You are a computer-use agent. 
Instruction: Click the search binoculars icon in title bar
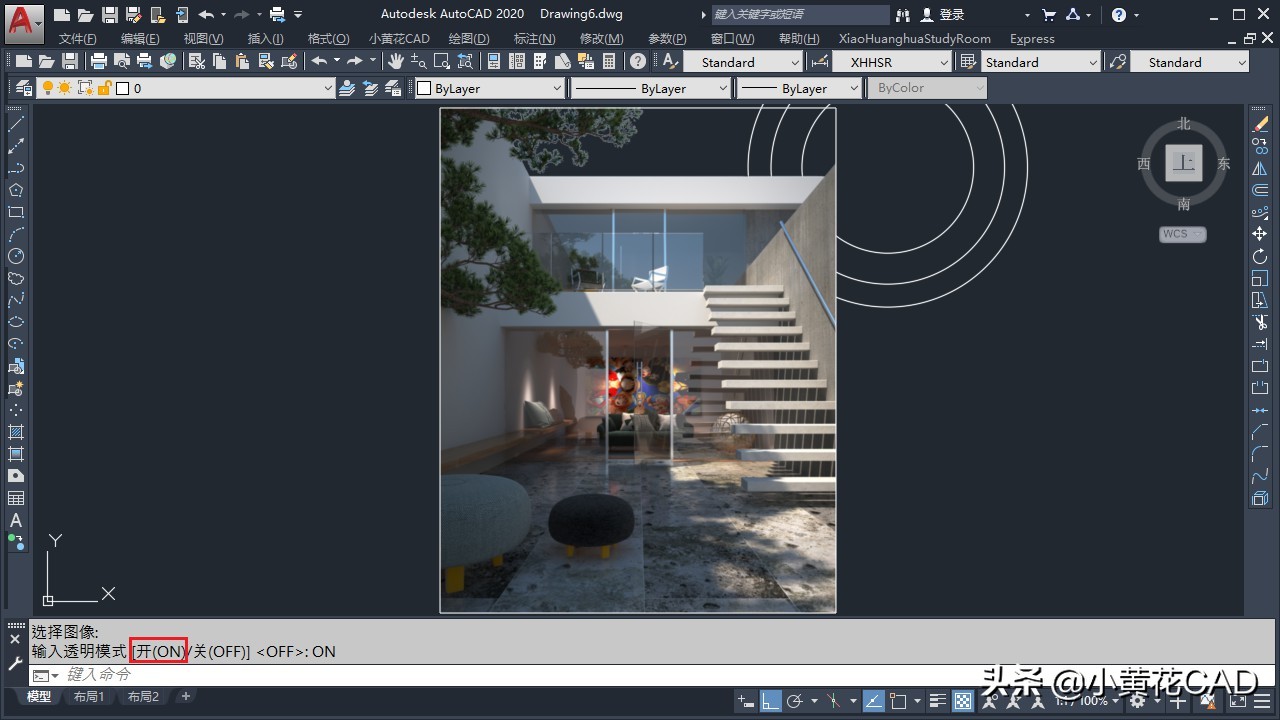pyautogui.click(x=904, y=15)
